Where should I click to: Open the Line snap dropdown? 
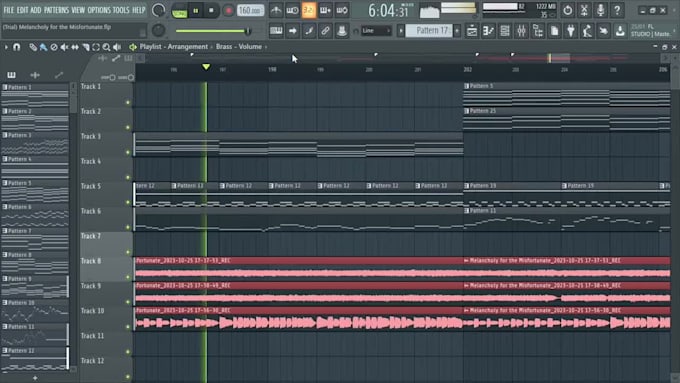tap(376, 31)
